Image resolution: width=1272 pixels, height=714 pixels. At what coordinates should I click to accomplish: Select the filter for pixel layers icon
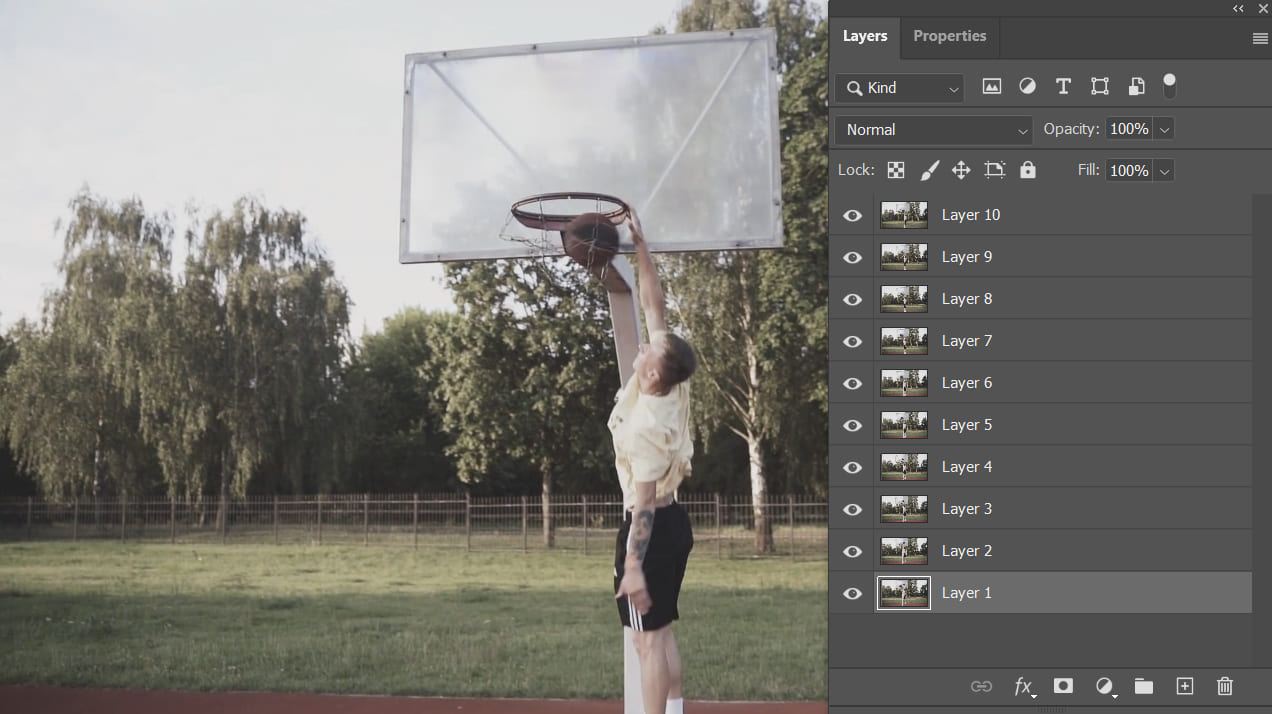click(991, 86)
